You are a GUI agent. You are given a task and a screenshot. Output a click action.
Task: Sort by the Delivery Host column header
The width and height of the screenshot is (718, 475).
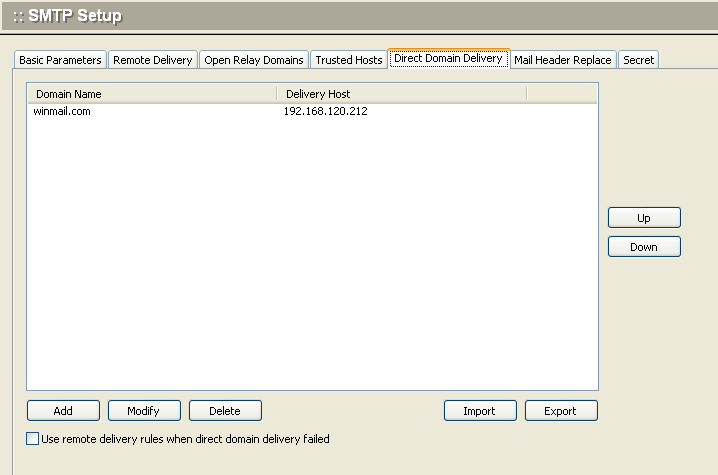pyautogui.click(x=400, y=94)
